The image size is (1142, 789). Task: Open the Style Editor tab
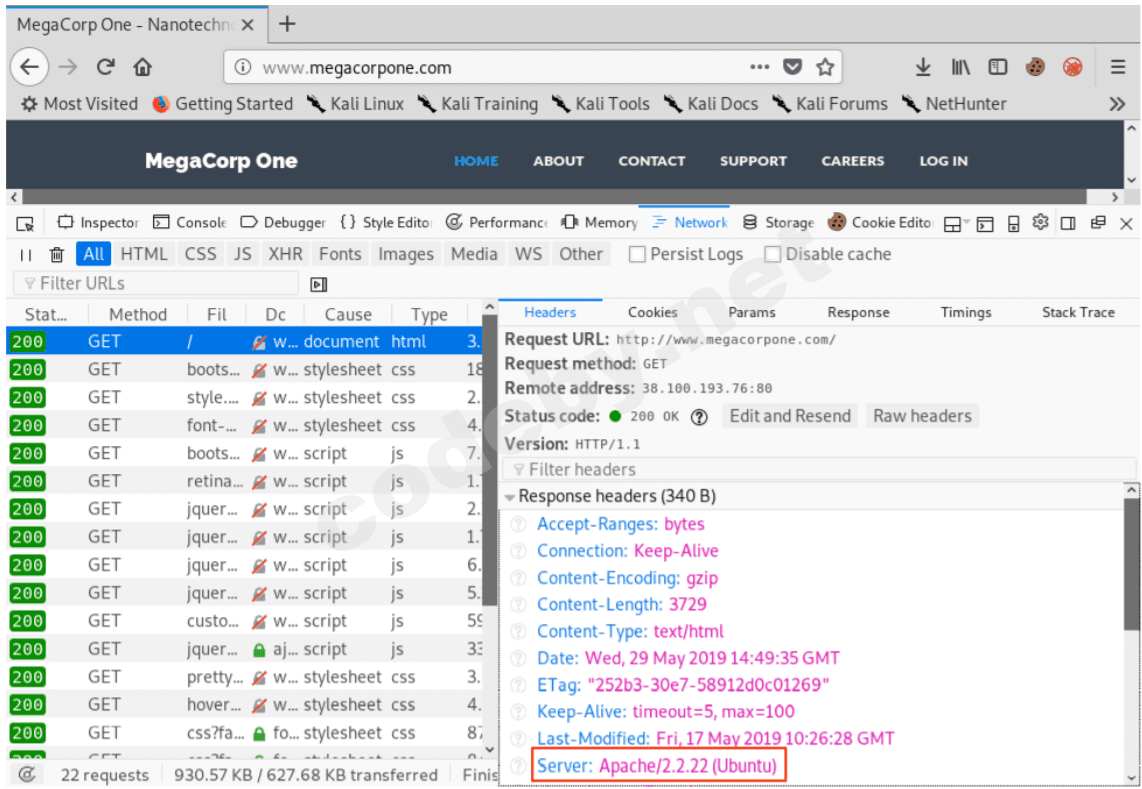(x=386, y=223)
